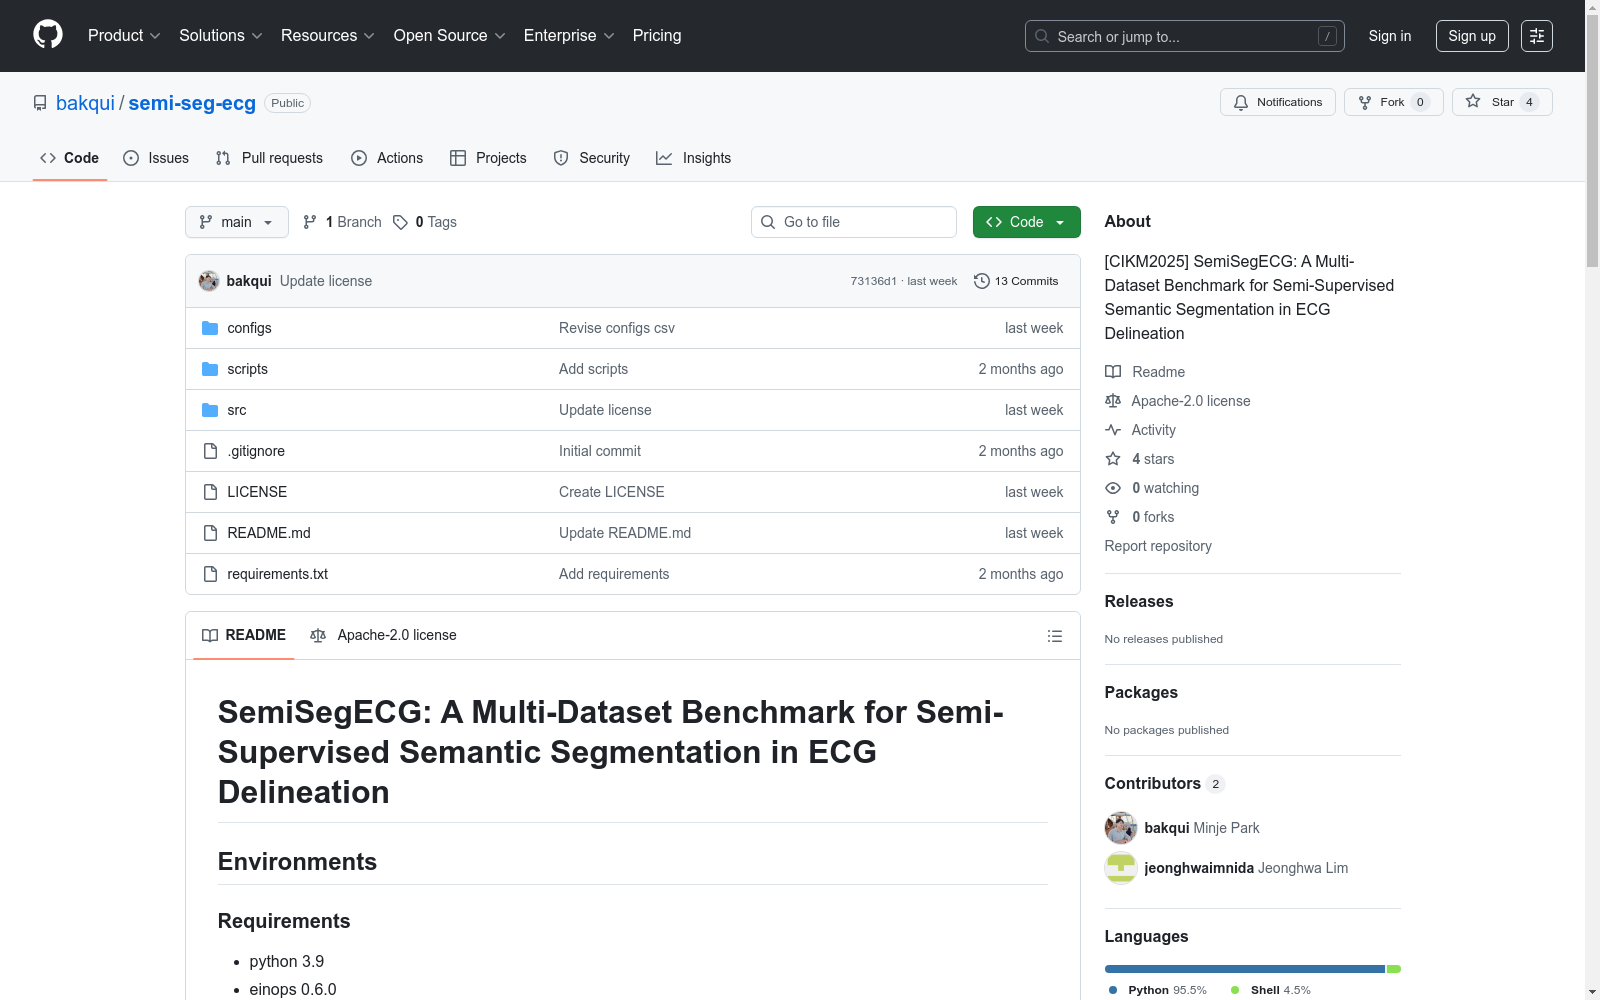Screen dimensions: 1600x1000
Task: Switch to the Actions tab
Action: tap(387, 158)
